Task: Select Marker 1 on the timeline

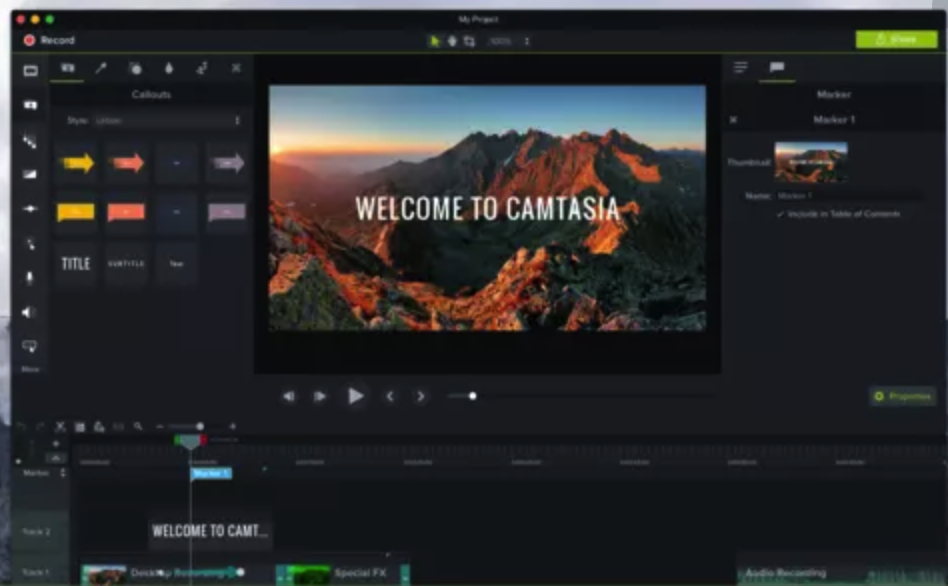Action: coord(211,474)
